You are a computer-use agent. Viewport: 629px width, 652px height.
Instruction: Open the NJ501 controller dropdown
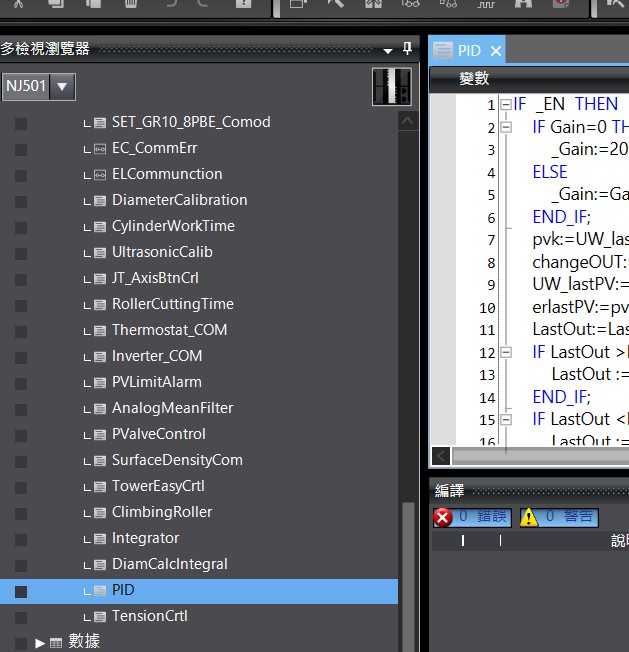point(63,86)
